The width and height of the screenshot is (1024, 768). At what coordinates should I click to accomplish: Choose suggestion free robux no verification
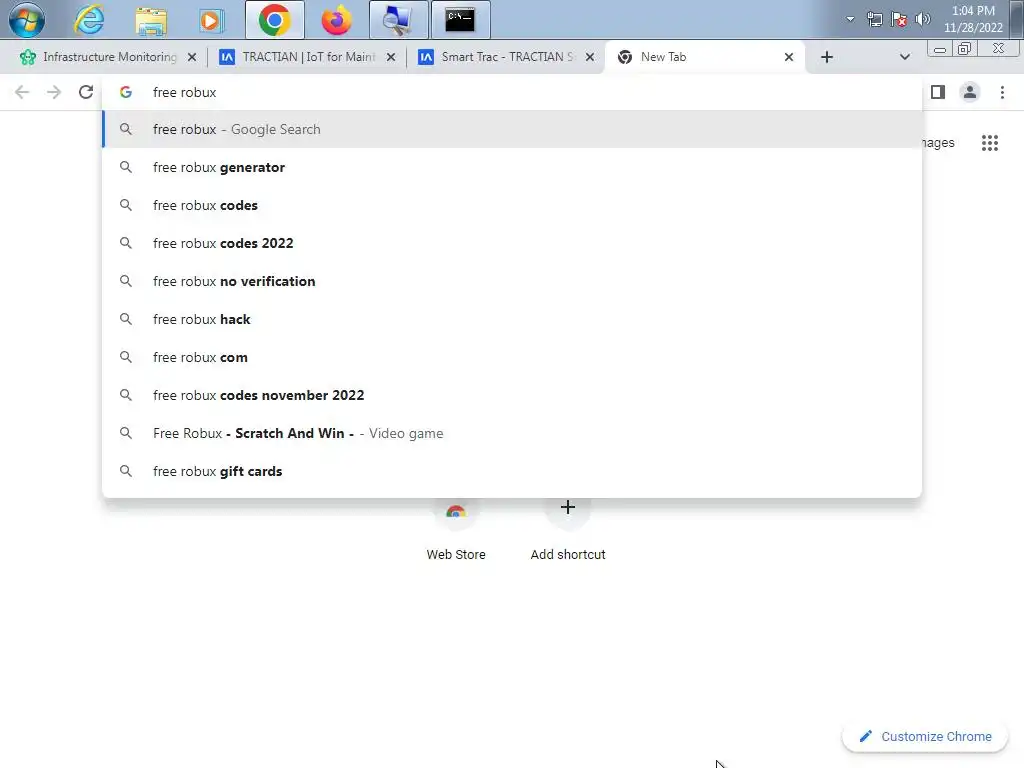[511, 281]
